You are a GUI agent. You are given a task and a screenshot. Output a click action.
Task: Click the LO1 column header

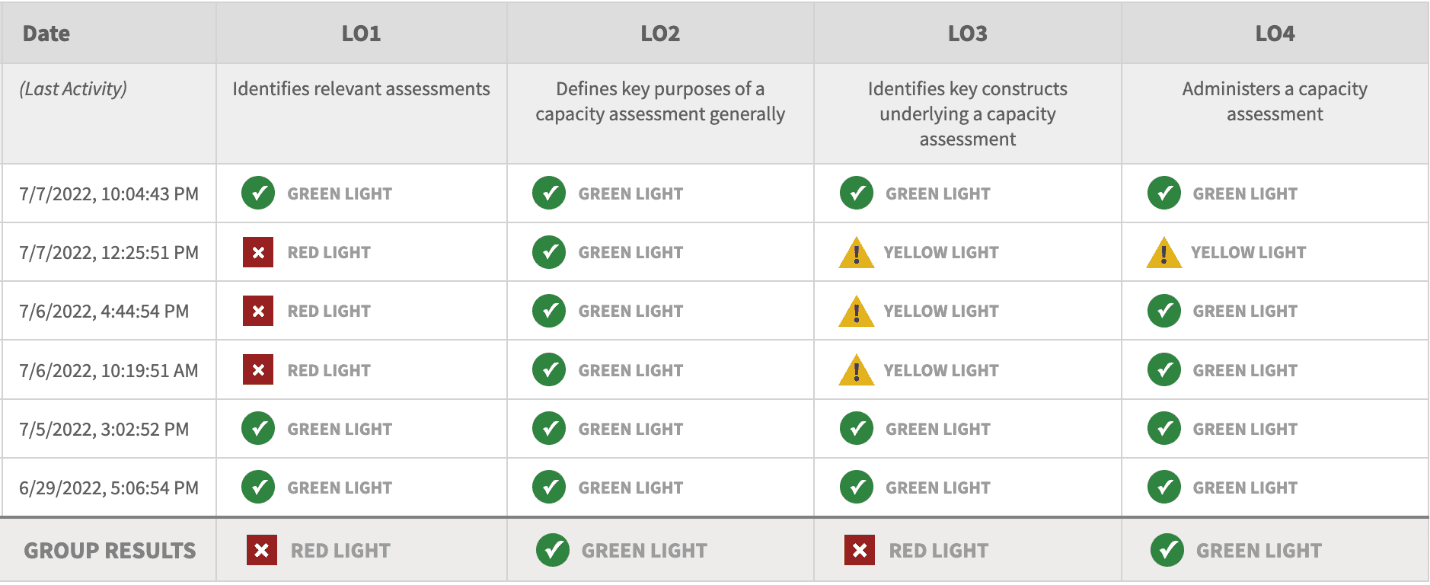(x=361, y=33)
